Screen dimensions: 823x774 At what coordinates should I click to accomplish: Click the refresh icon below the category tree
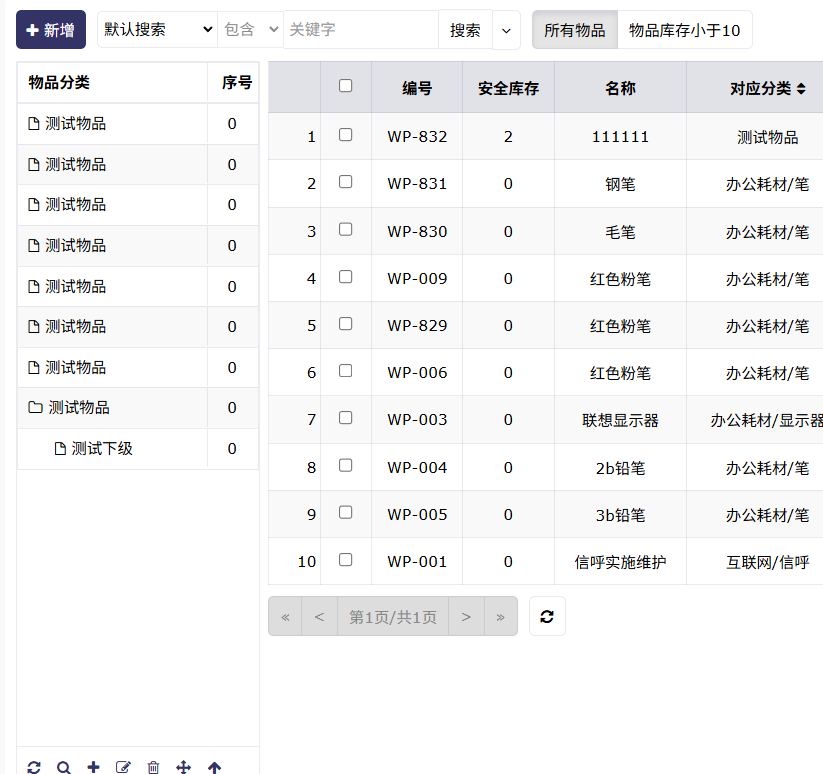(34, 767)
